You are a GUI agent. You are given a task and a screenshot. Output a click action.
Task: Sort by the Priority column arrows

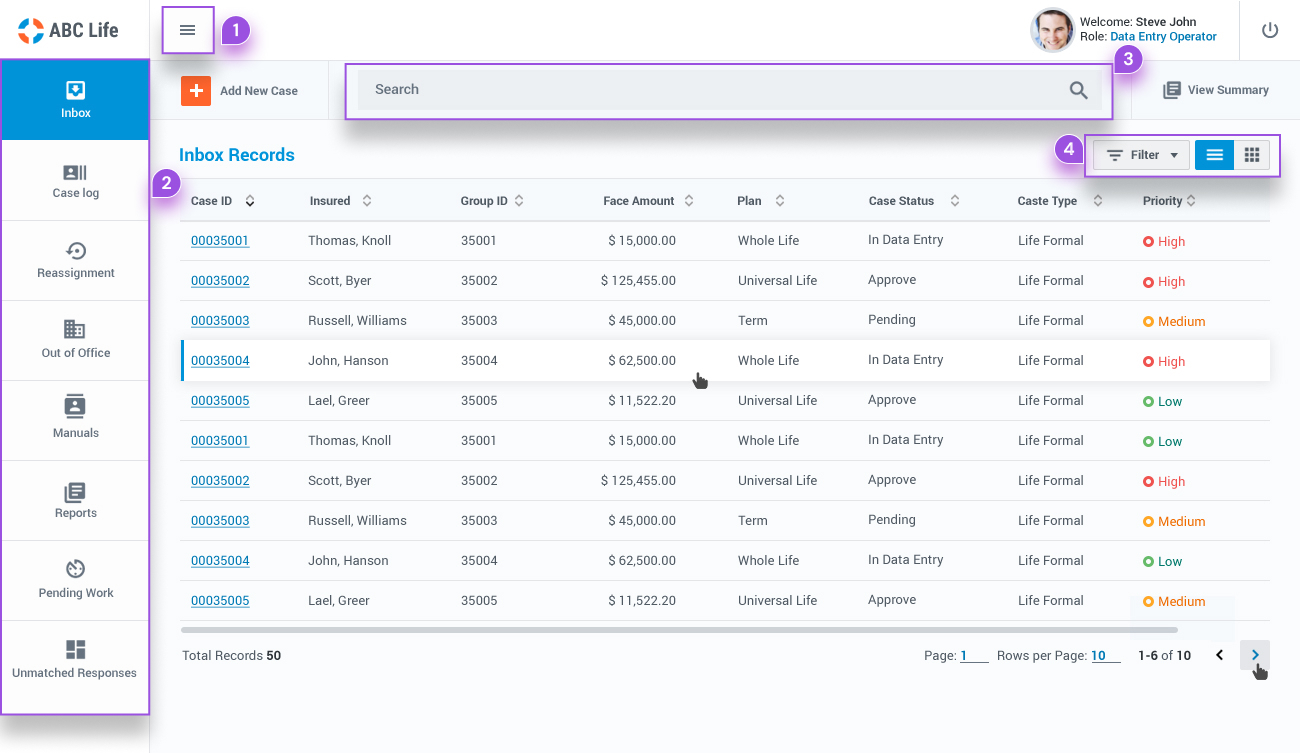pyautogui.click(x=1191, y=201)
